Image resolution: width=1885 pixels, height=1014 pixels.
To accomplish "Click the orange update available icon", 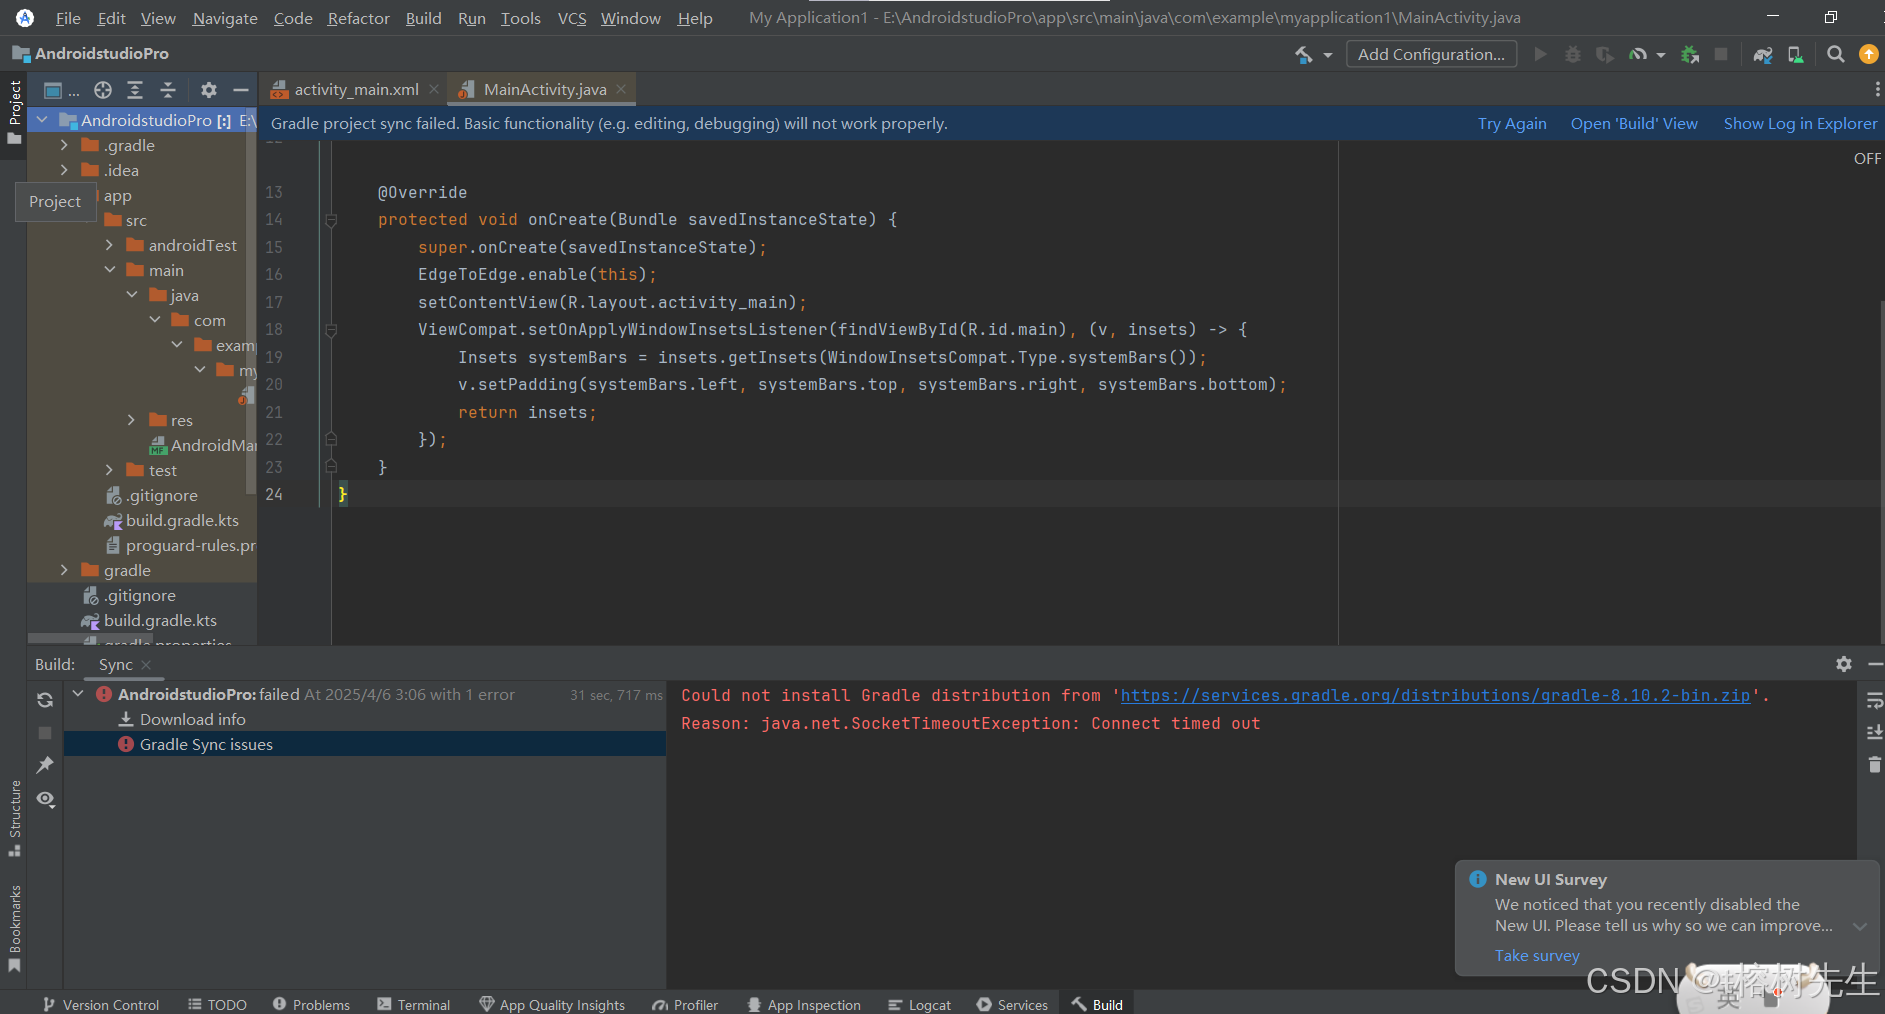I will pos(1868,55).
